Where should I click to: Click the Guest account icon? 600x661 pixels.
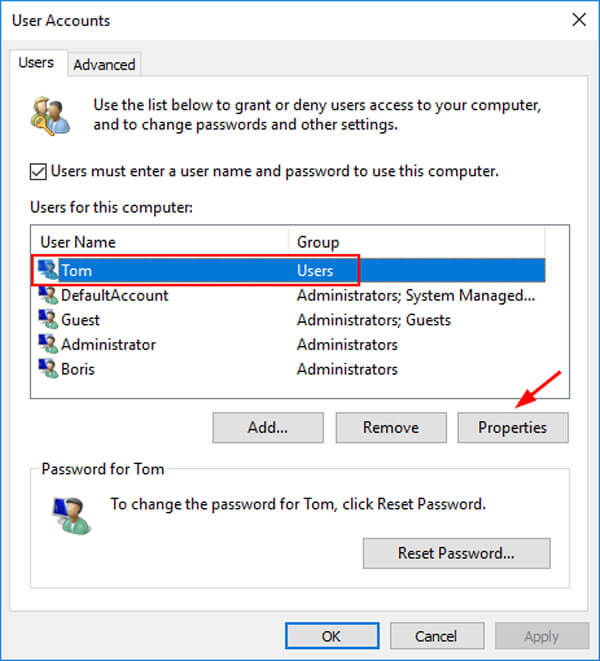pyautogui.click(x=48, y=320)
